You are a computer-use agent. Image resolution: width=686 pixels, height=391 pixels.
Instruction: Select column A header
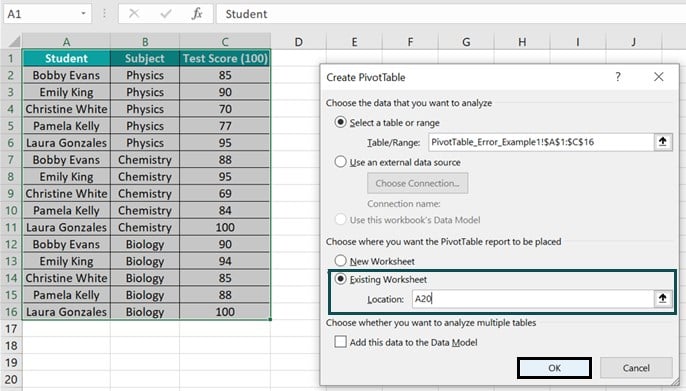pyautogui.click(x=66, y=42)
